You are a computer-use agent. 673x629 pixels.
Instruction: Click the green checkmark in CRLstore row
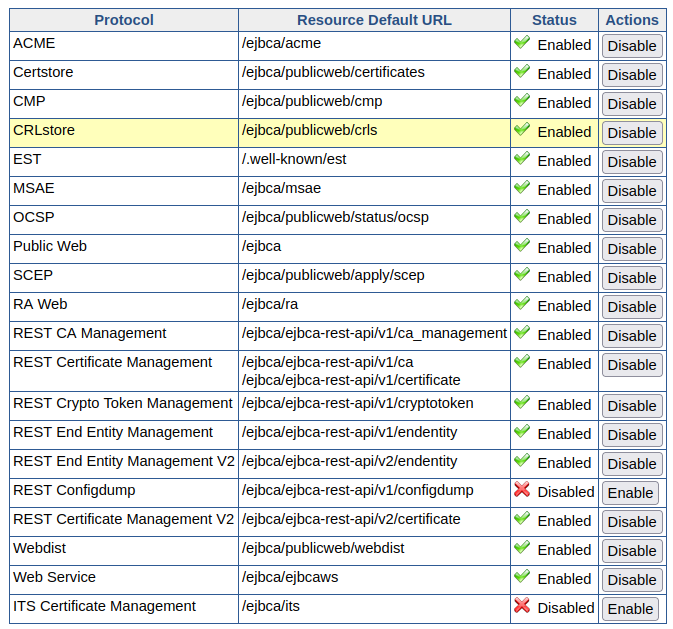(521, 131)
